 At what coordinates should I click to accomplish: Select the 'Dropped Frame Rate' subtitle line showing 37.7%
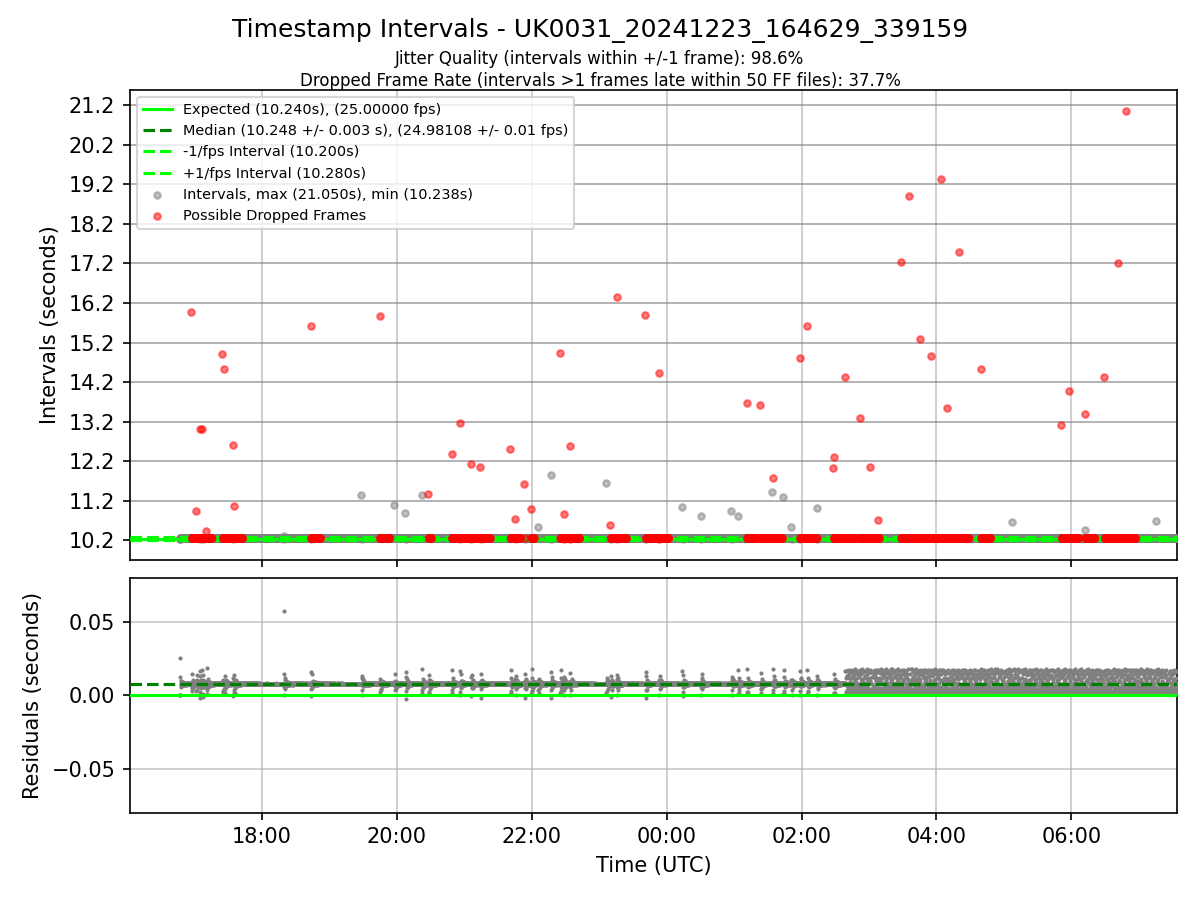pyautogui.click(x=600, y=80)
